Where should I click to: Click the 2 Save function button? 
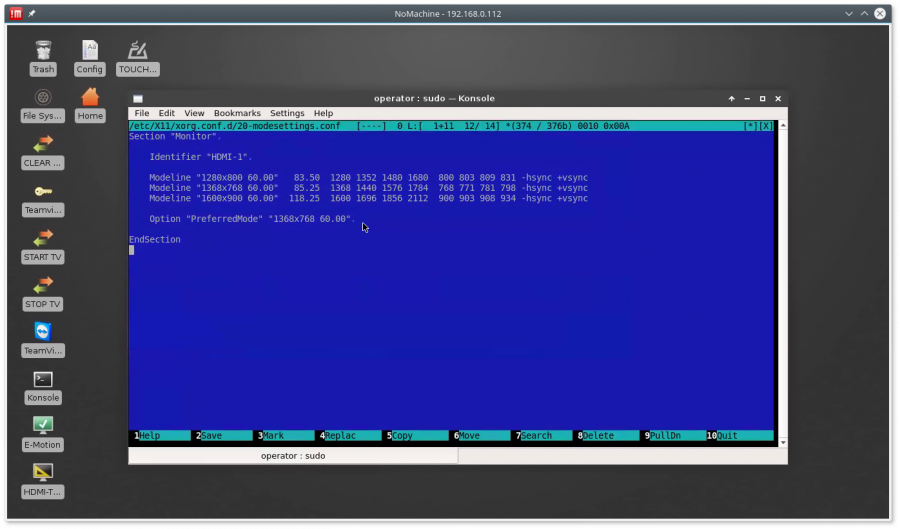(222, 436)
